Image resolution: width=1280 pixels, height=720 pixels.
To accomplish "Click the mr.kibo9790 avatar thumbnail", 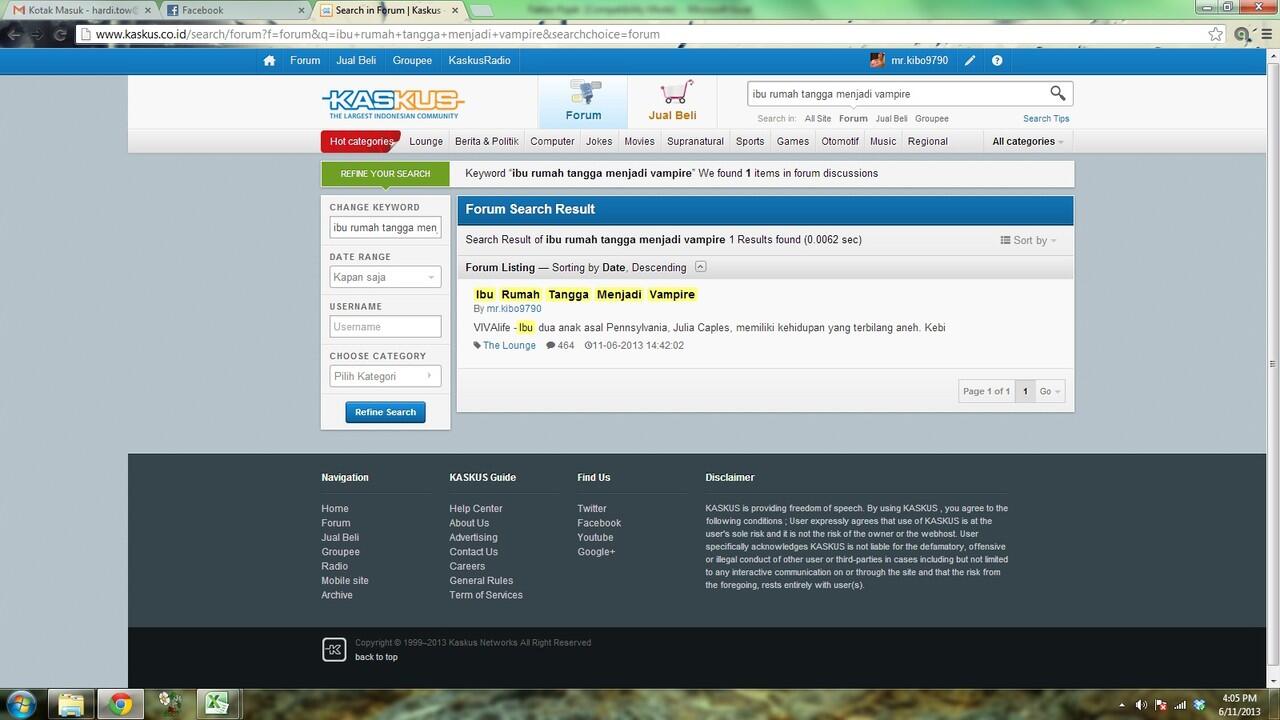I will point(877,60).
